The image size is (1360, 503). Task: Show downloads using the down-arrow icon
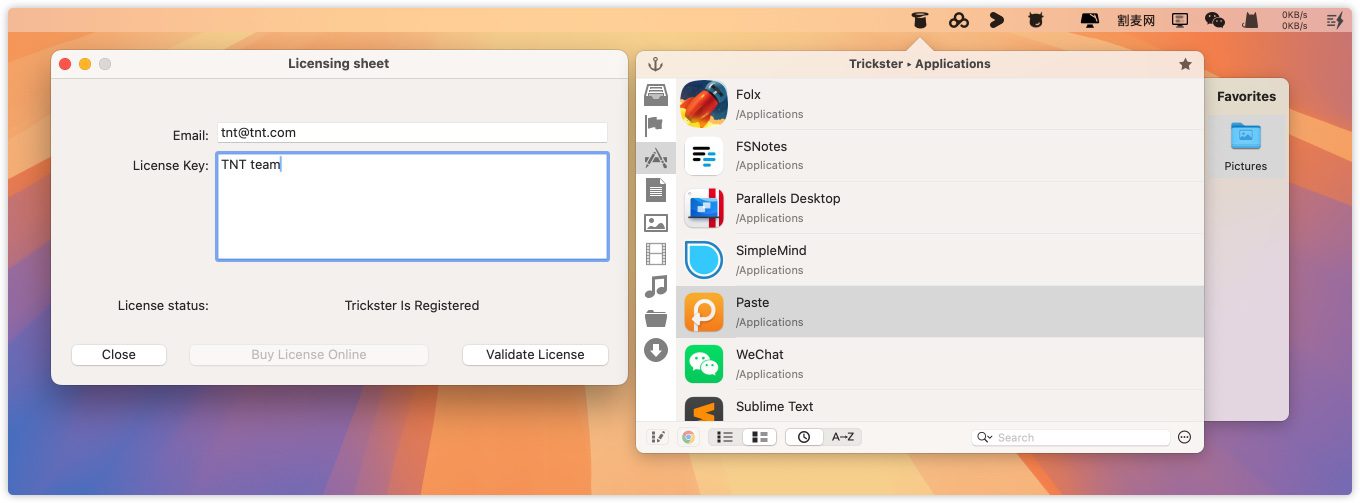656,350
